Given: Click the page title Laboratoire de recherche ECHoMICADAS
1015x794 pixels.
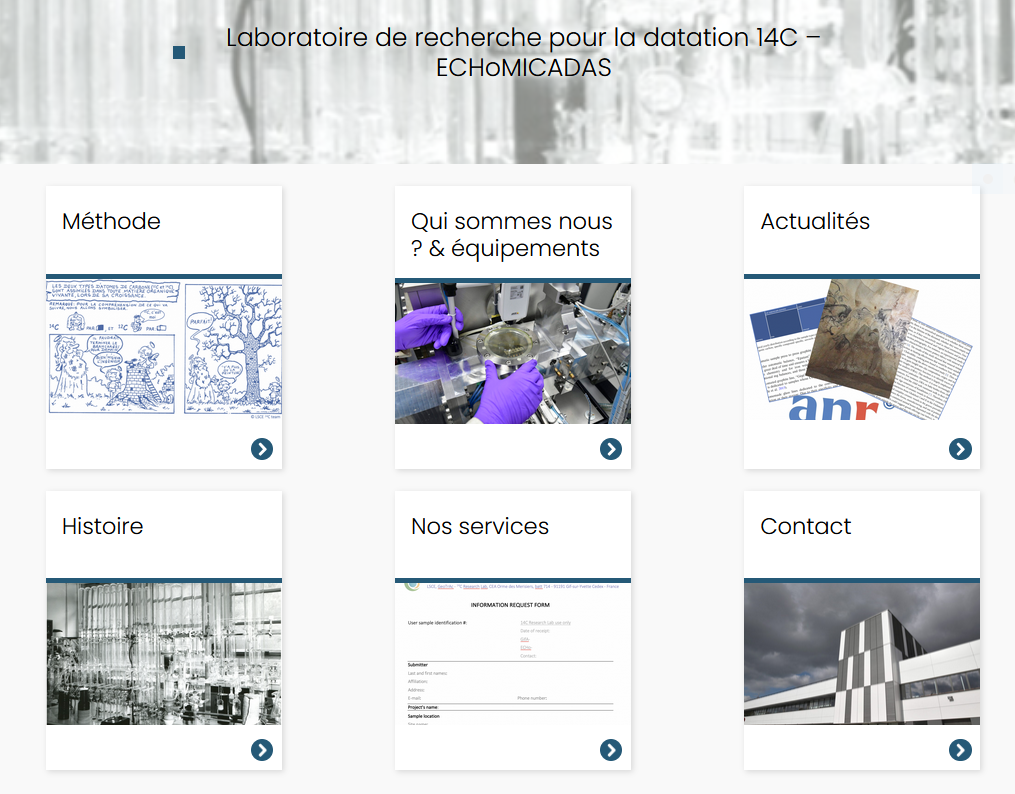Looking at the screenshot, I should click(523, 52).
